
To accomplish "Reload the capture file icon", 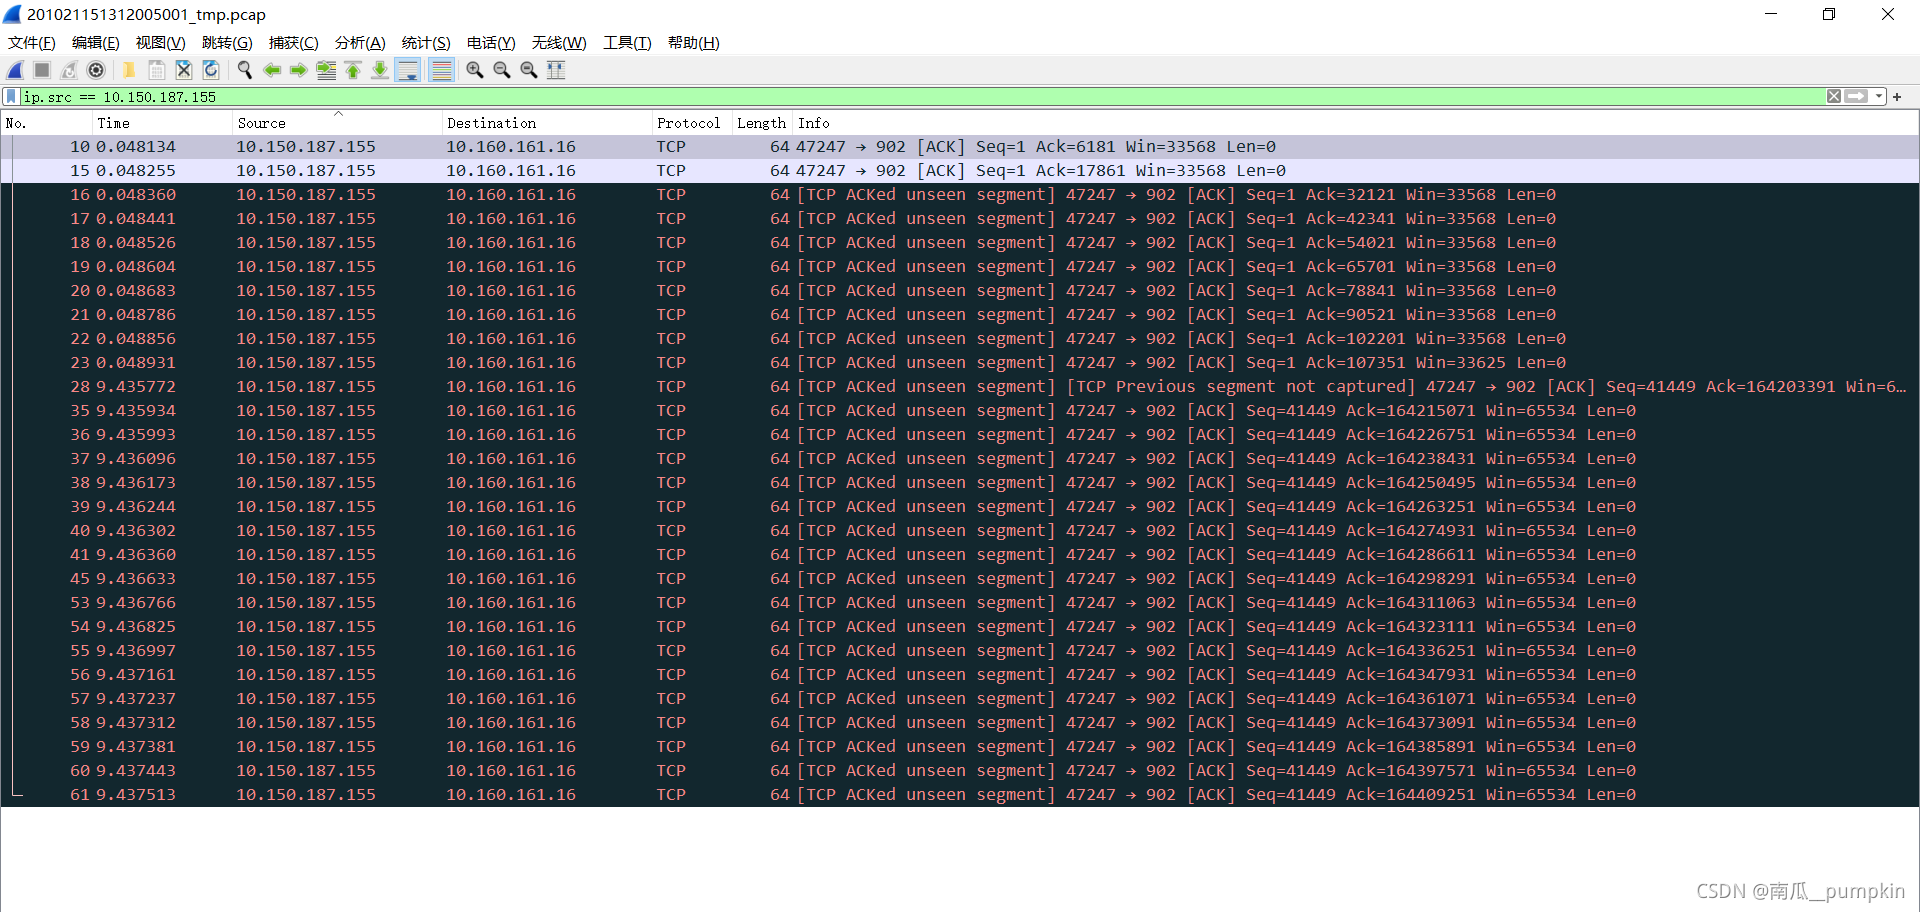I will [x=211, y=70].
